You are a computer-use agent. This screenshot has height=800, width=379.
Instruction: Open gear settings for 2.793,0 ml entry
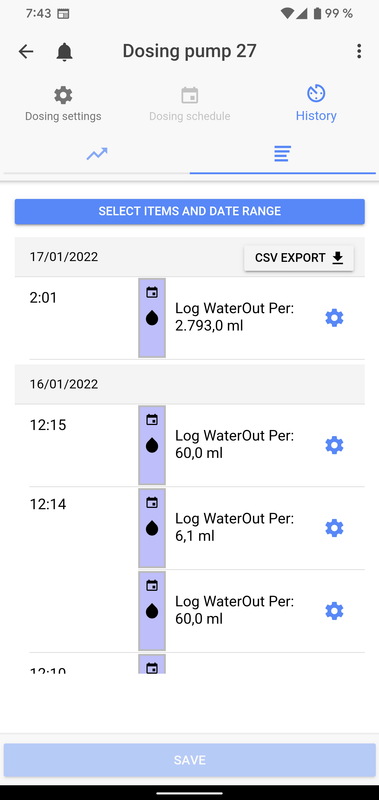click(335, 318)
